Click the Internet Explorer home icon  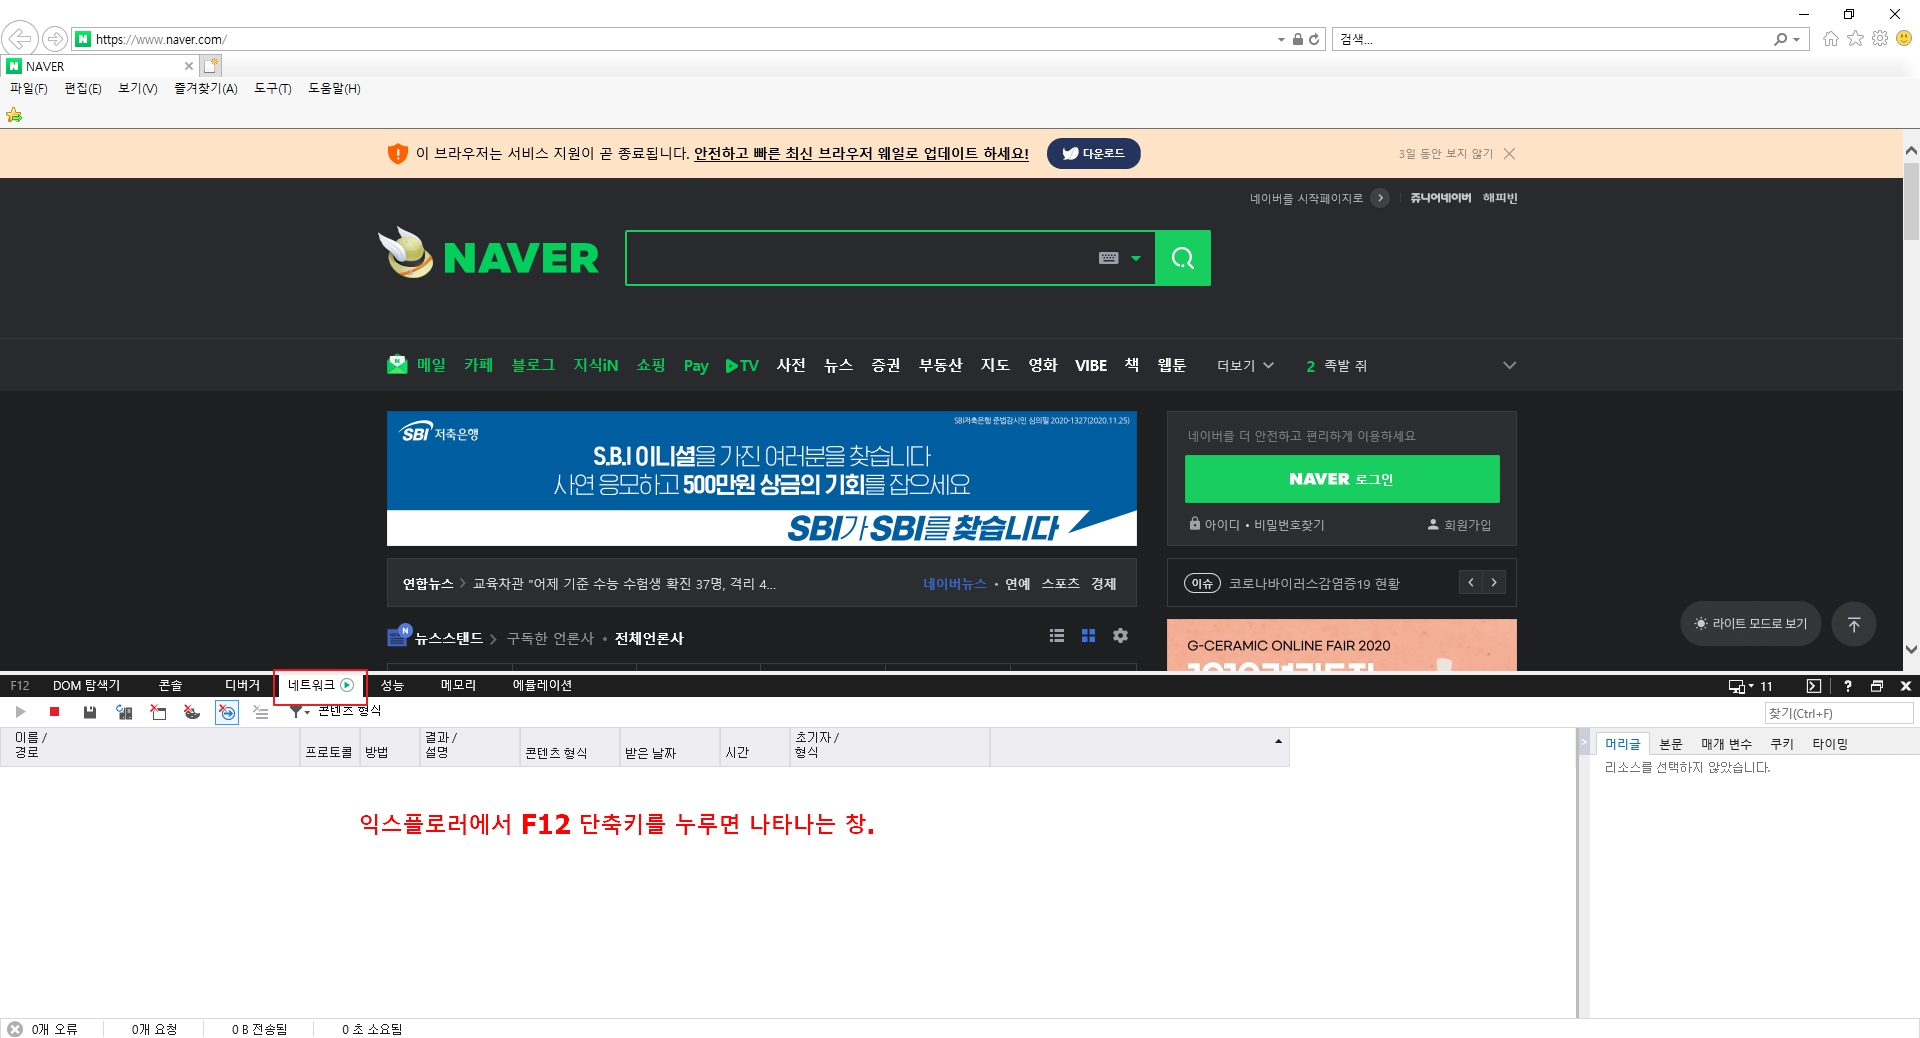click(x=1830, y=39)
